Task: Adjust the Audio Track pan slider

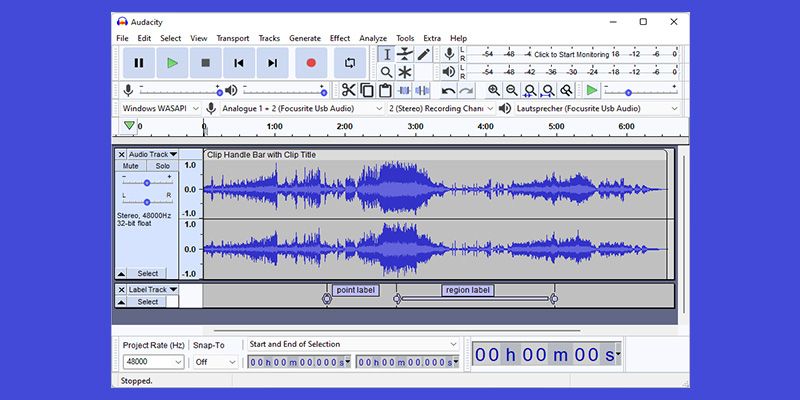Action: tap(147, 202)
